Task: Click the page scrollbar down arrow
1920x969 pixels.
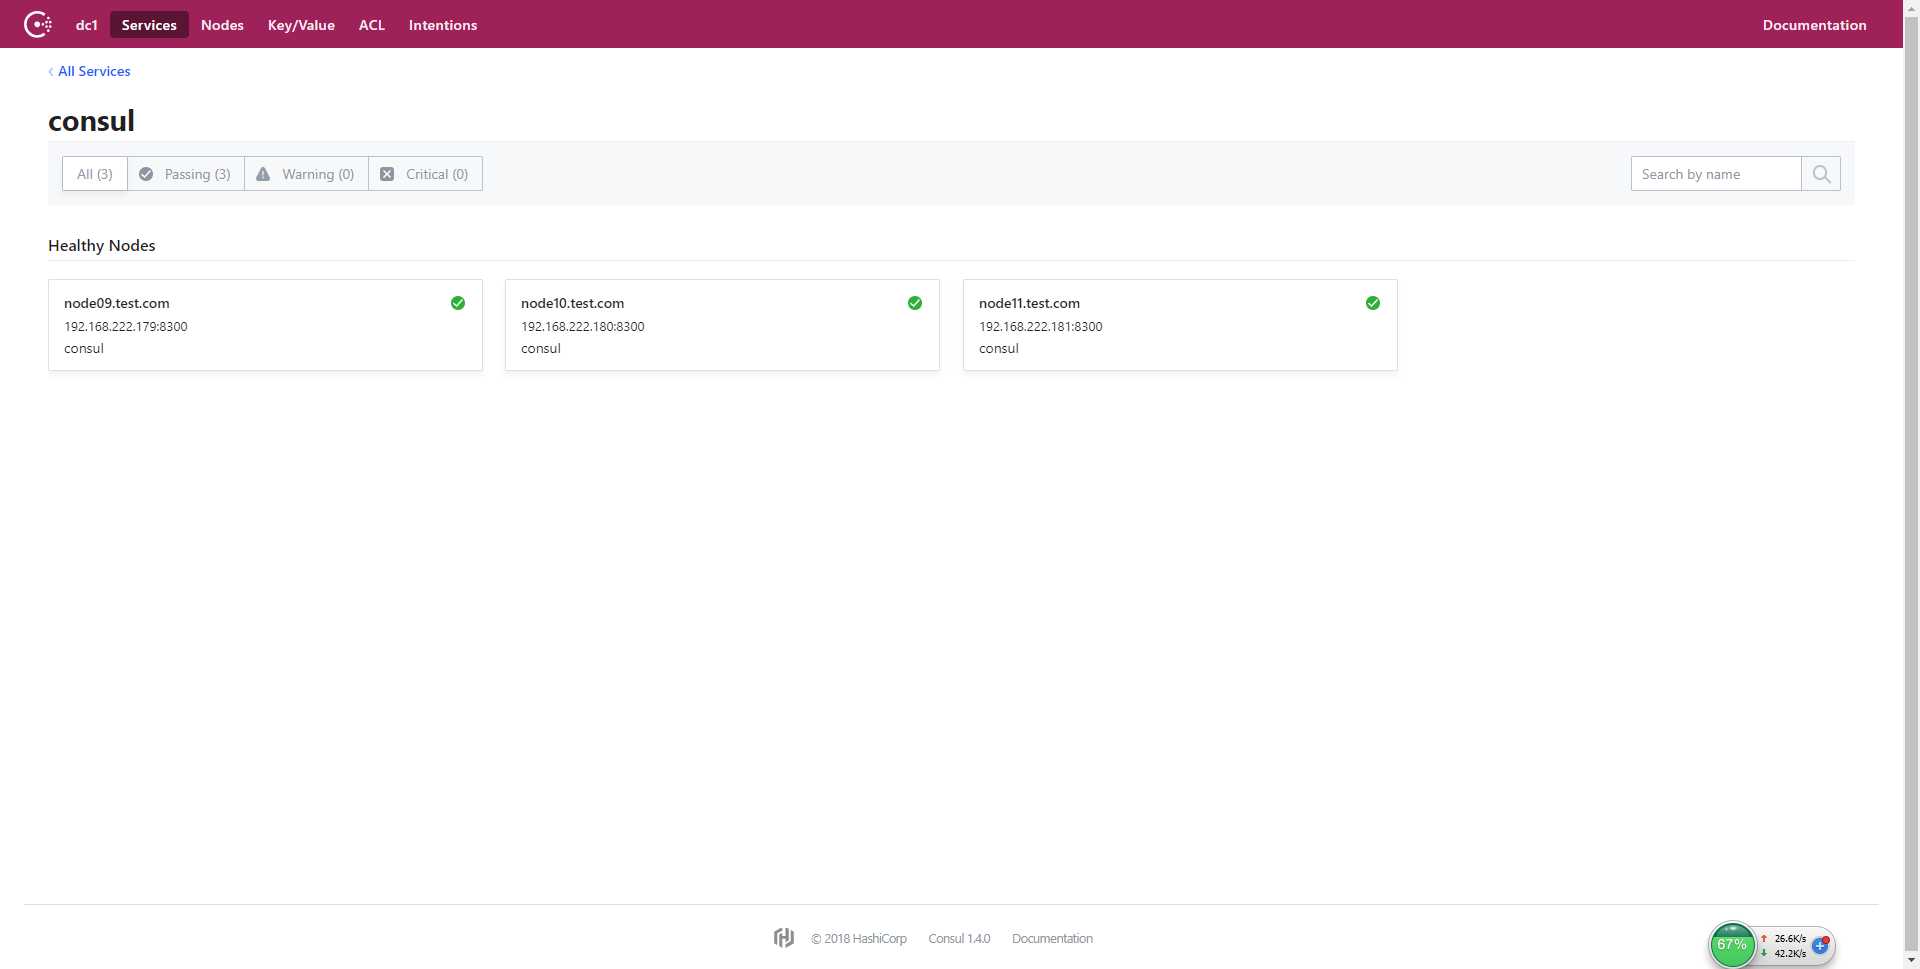Action: click(1911, 960)
